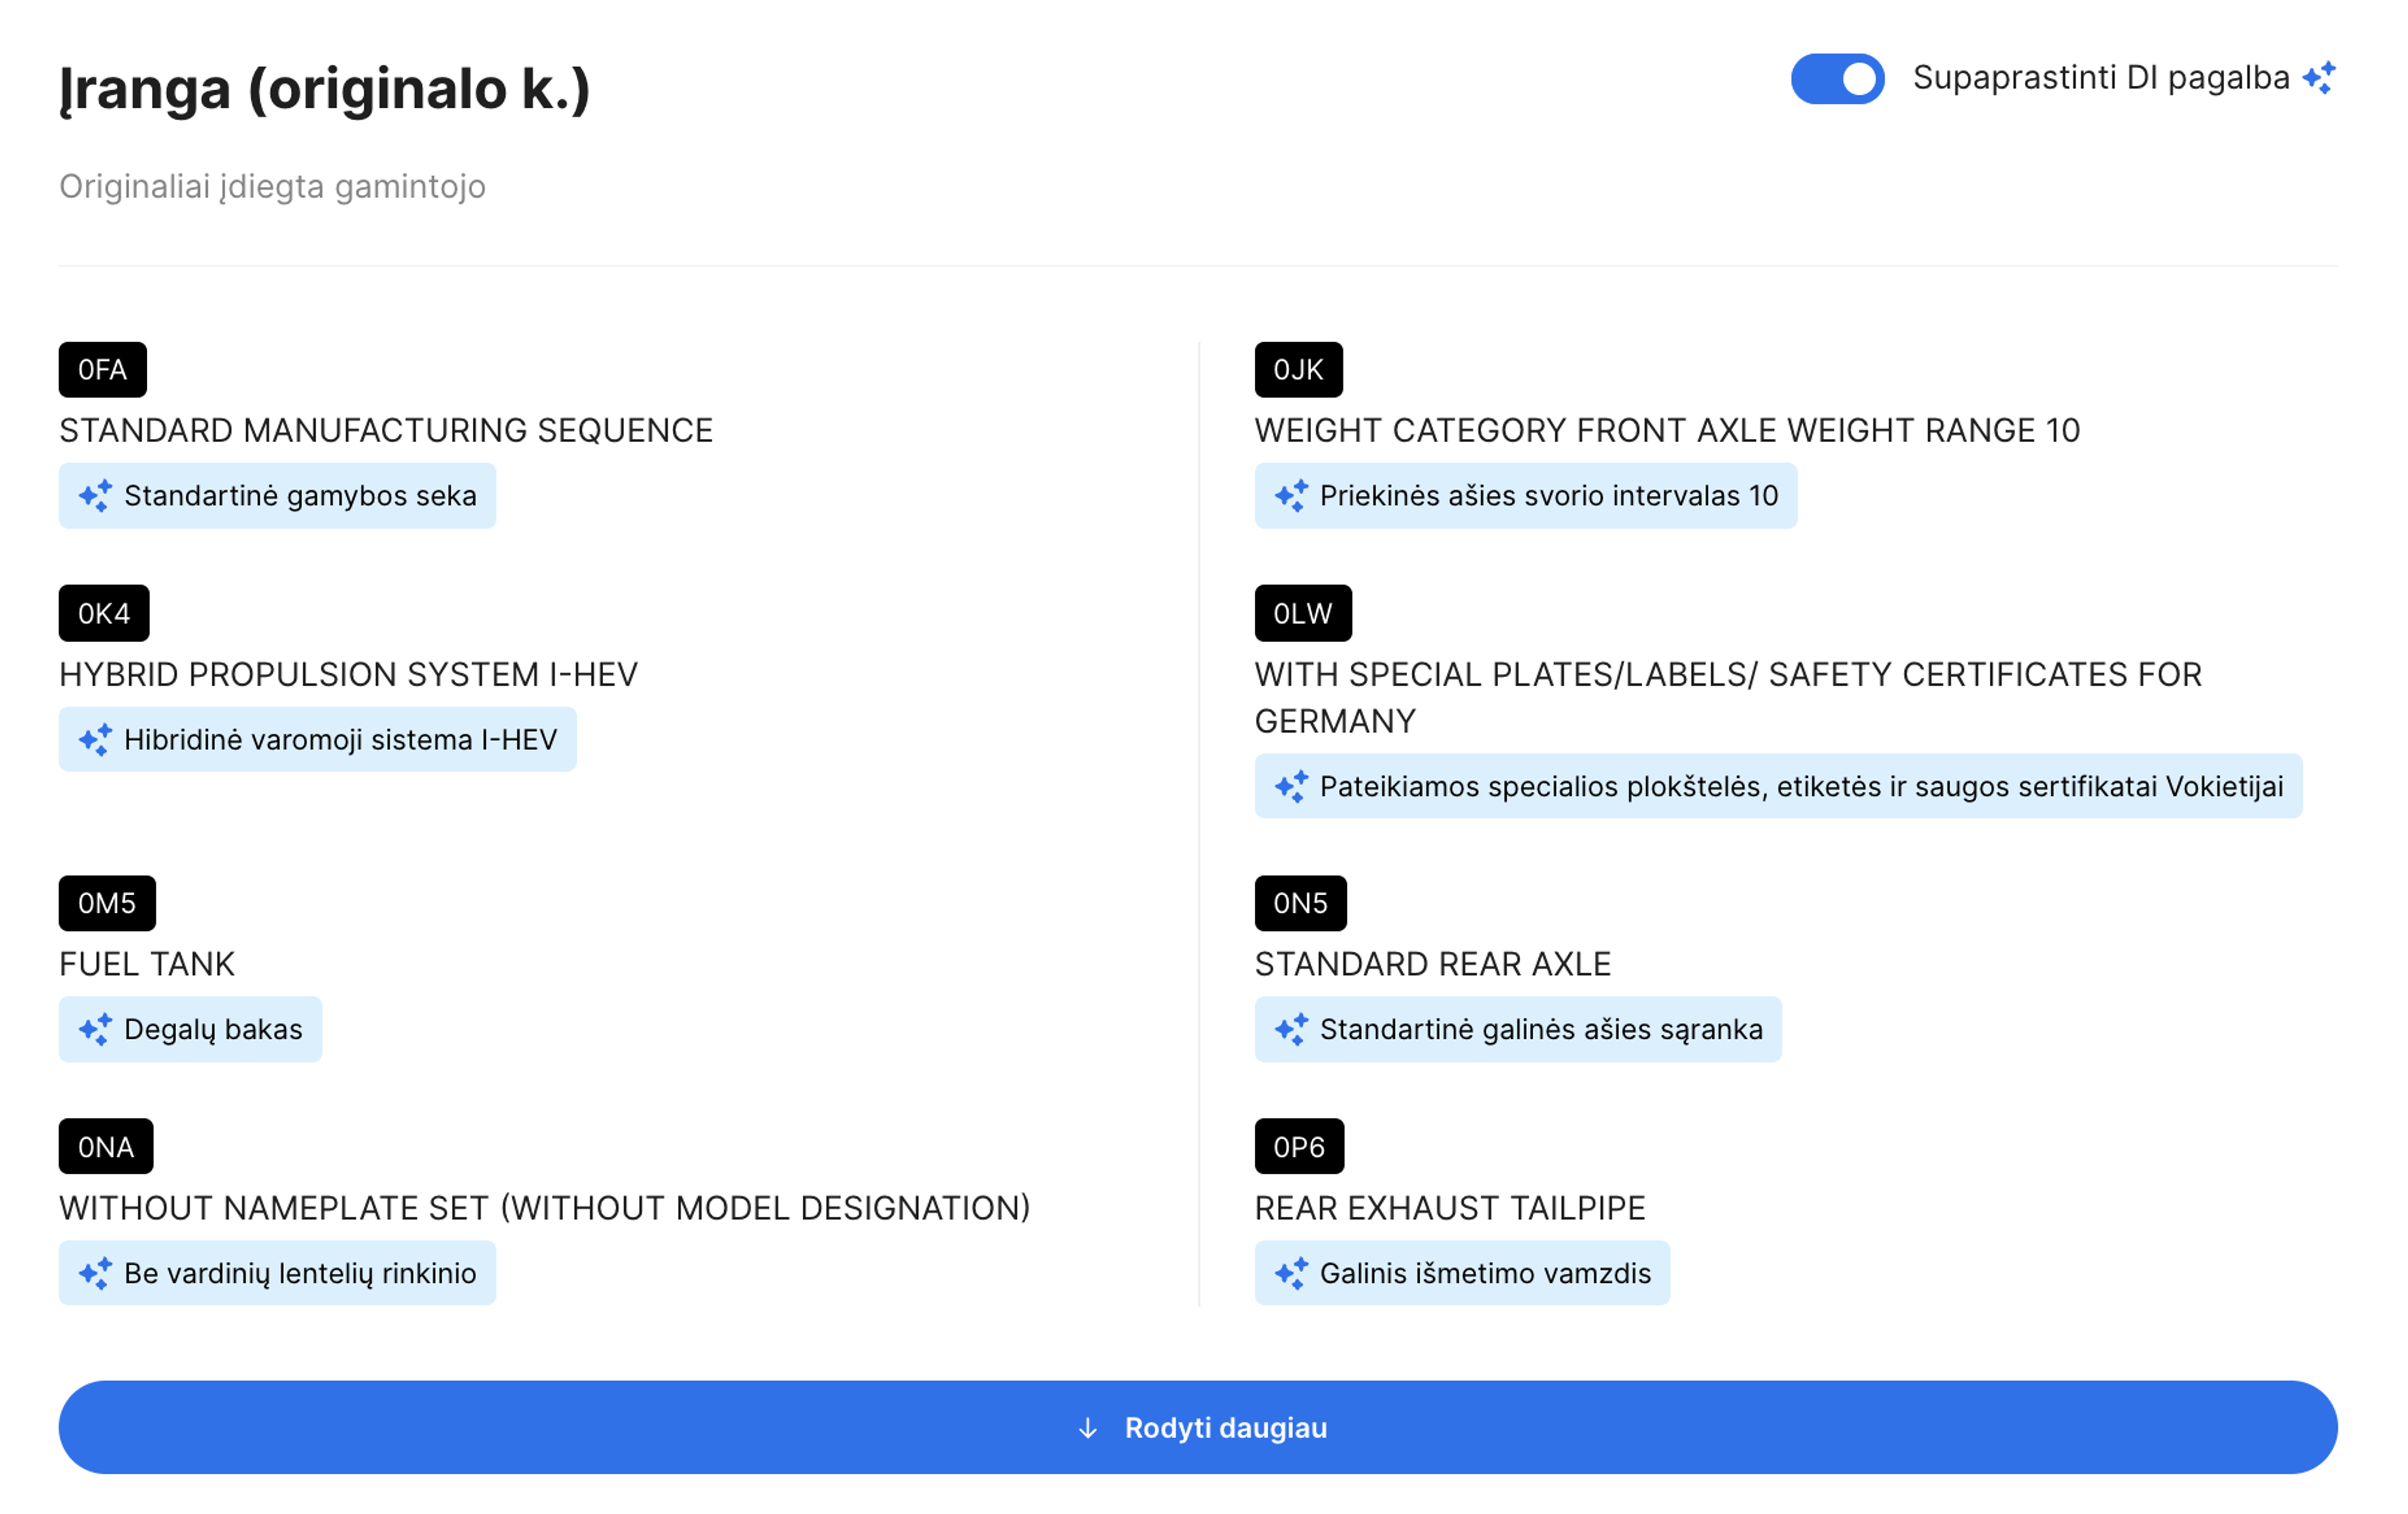2408x1514 pixels.
Task: Click the sparkle icon beside Standartinė gamybos seka
Action: point(96,495)
